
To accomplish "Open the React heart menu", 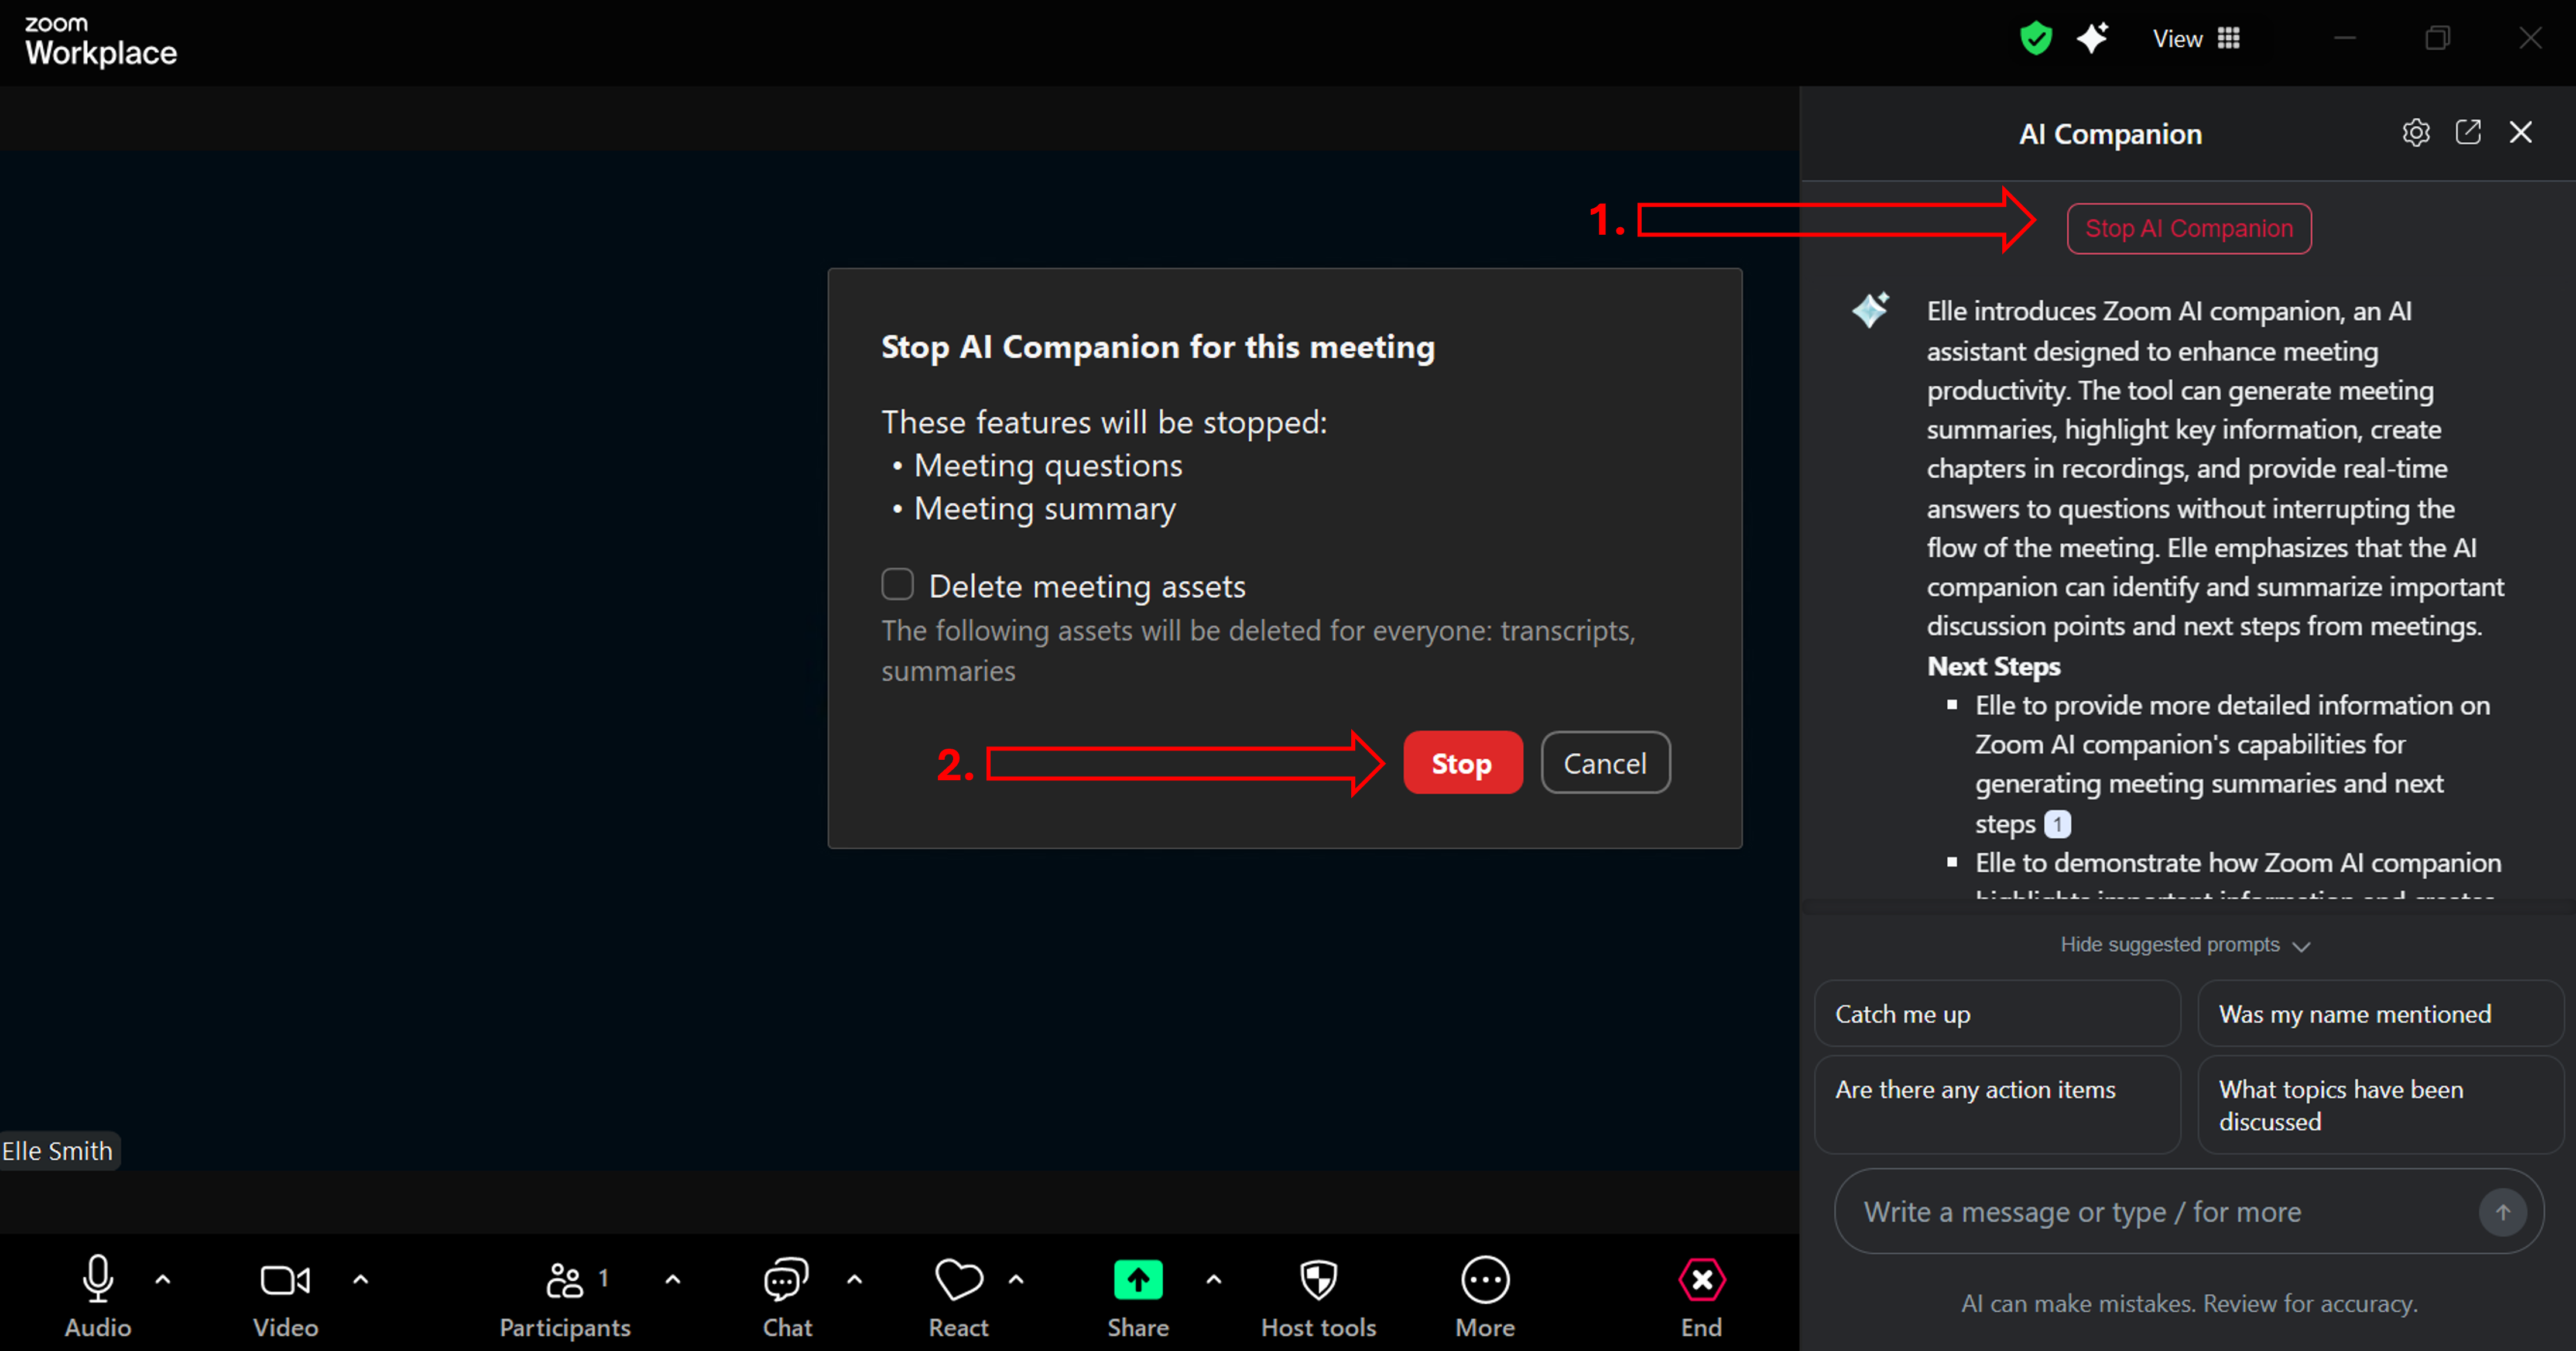I will (958, 1280).
